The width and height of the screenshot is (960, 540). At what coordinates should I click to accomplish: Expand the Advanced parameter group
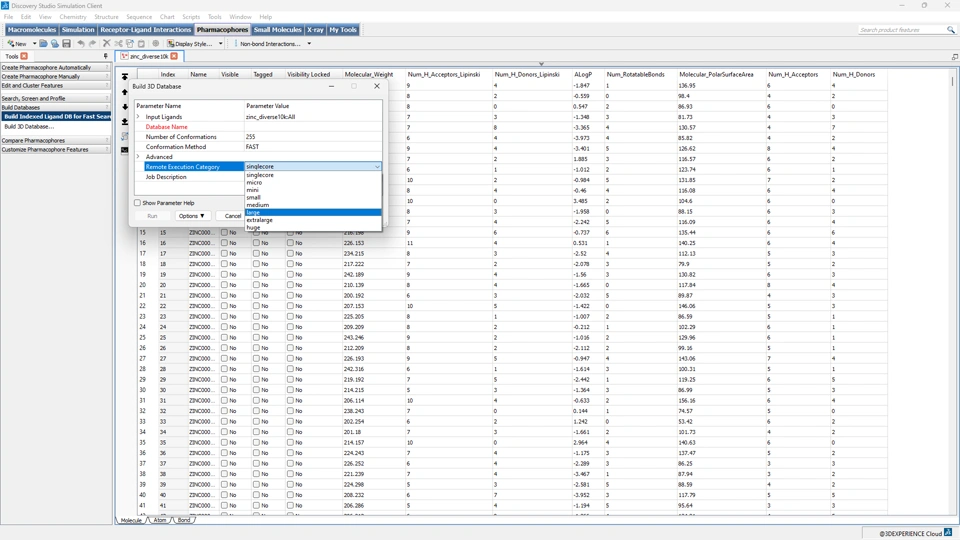coord(138,157)
